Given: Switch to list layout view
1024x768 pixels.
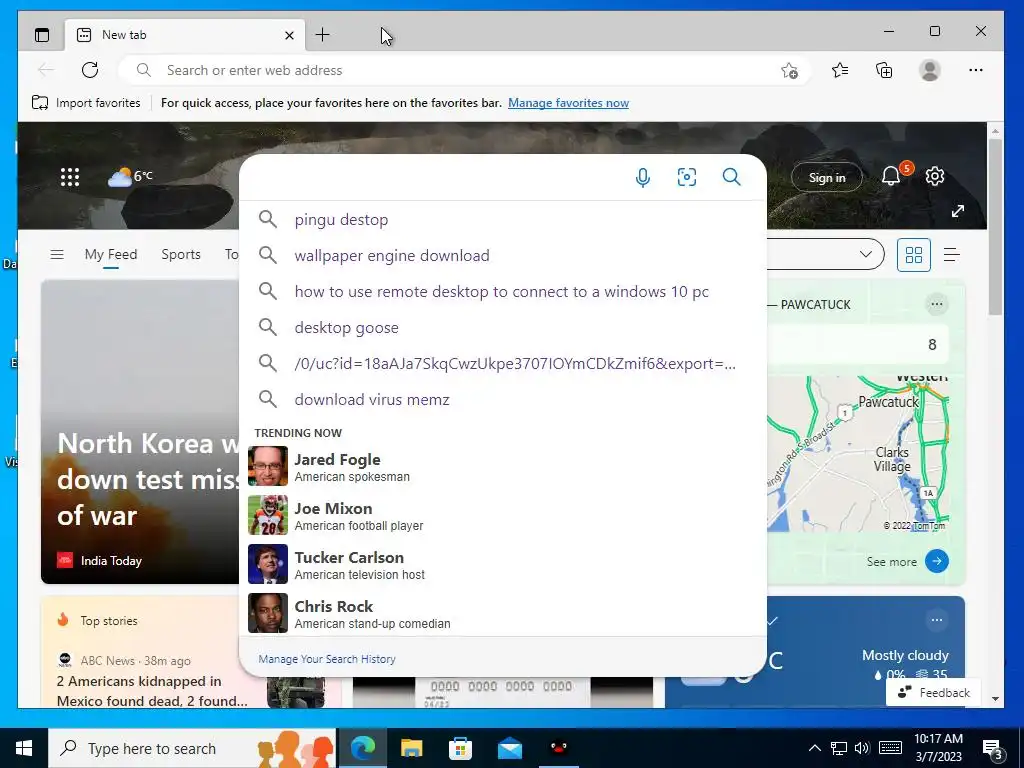Looking at the screenshot, I should pyautogui.click(x=952, y=255).
